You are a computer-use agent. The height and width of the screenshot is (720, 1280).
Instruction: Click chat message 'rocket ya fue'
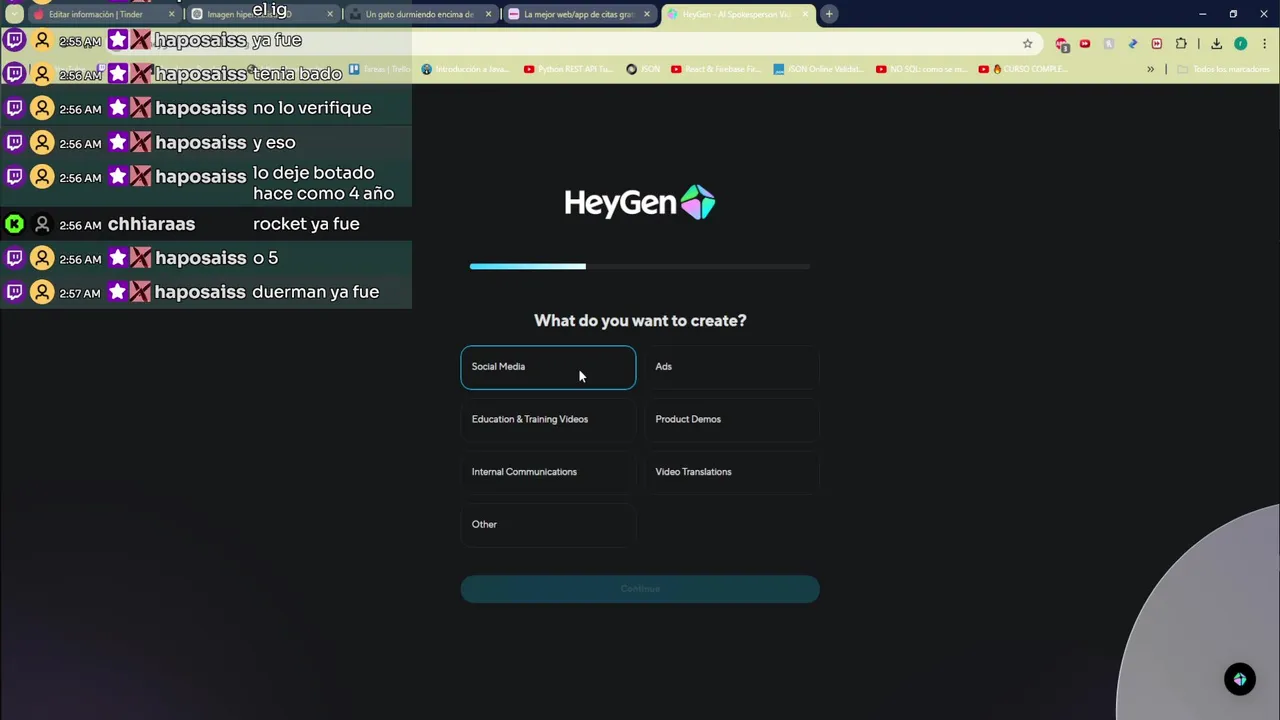coord(306,224)
